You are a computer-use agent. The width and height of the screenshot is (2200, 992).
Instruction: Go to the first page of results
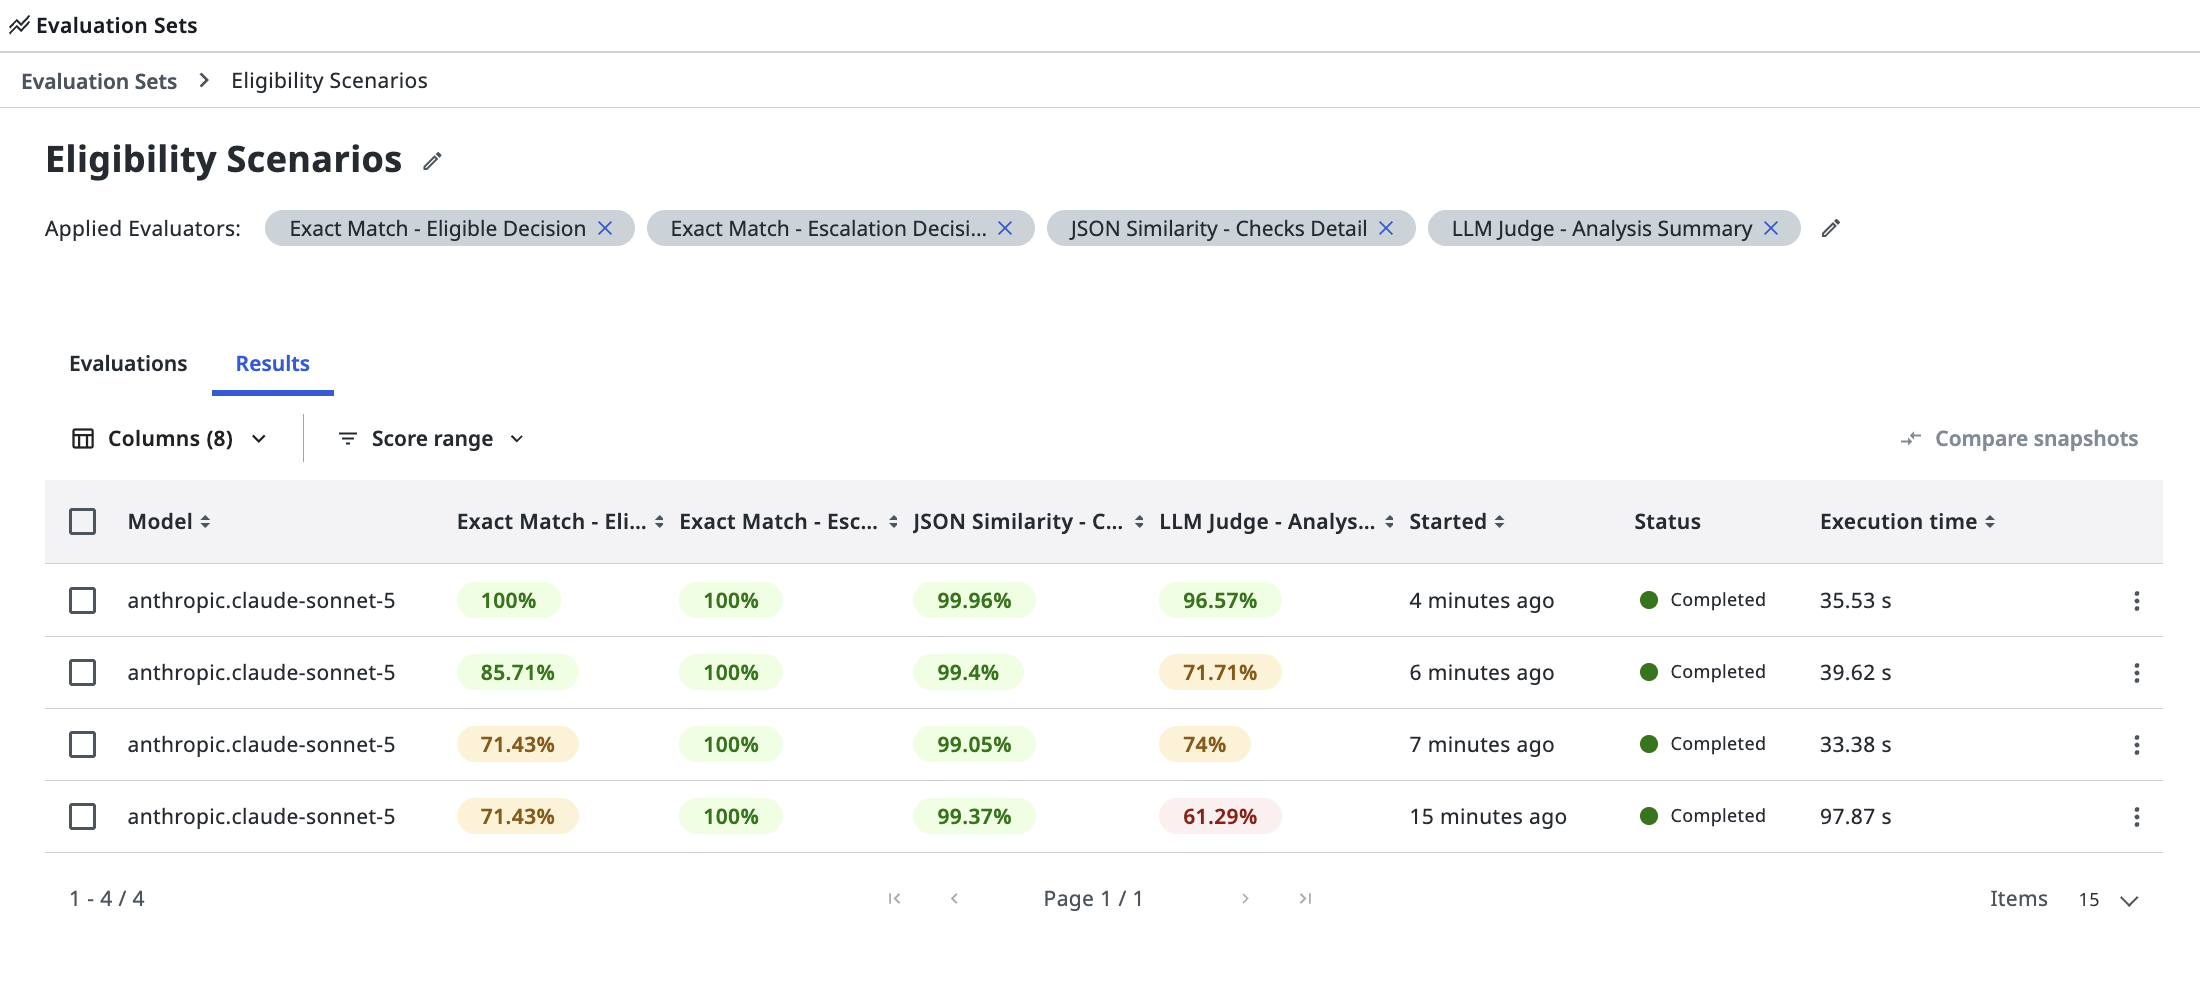coord(895,898)
